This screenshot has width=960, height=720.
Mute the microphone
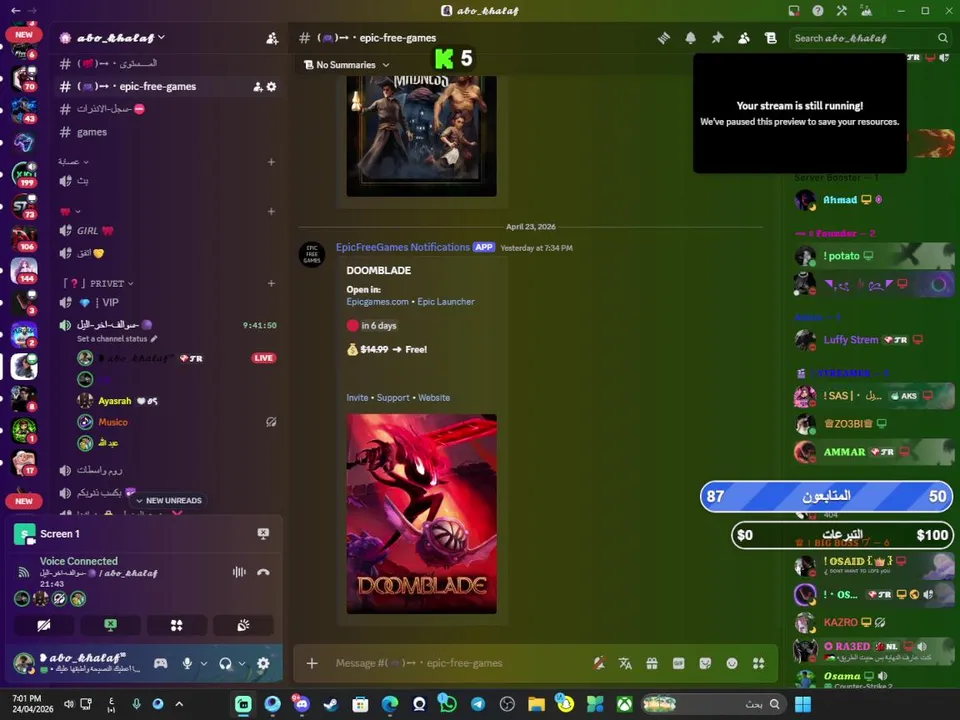click(x=187, y=663)
